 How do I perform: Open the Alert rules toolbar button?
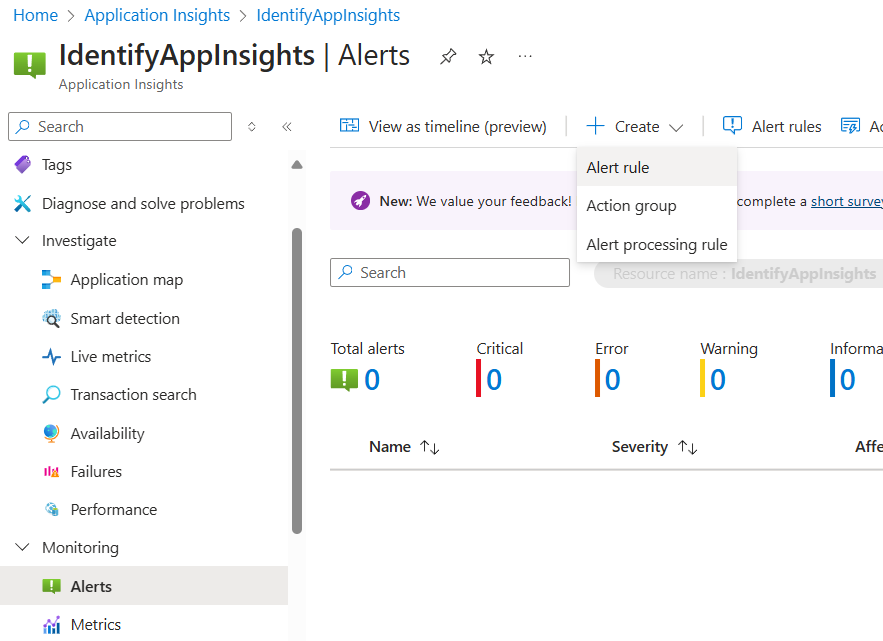pos(772,126)
